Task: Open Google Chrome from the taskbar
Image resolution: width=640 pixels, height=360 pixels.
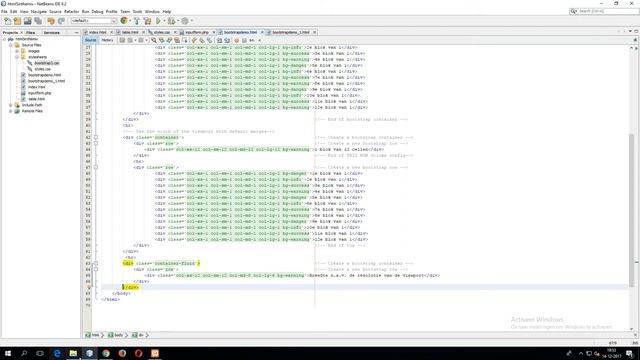Action: pyautogui.click(x=106, y=353)
